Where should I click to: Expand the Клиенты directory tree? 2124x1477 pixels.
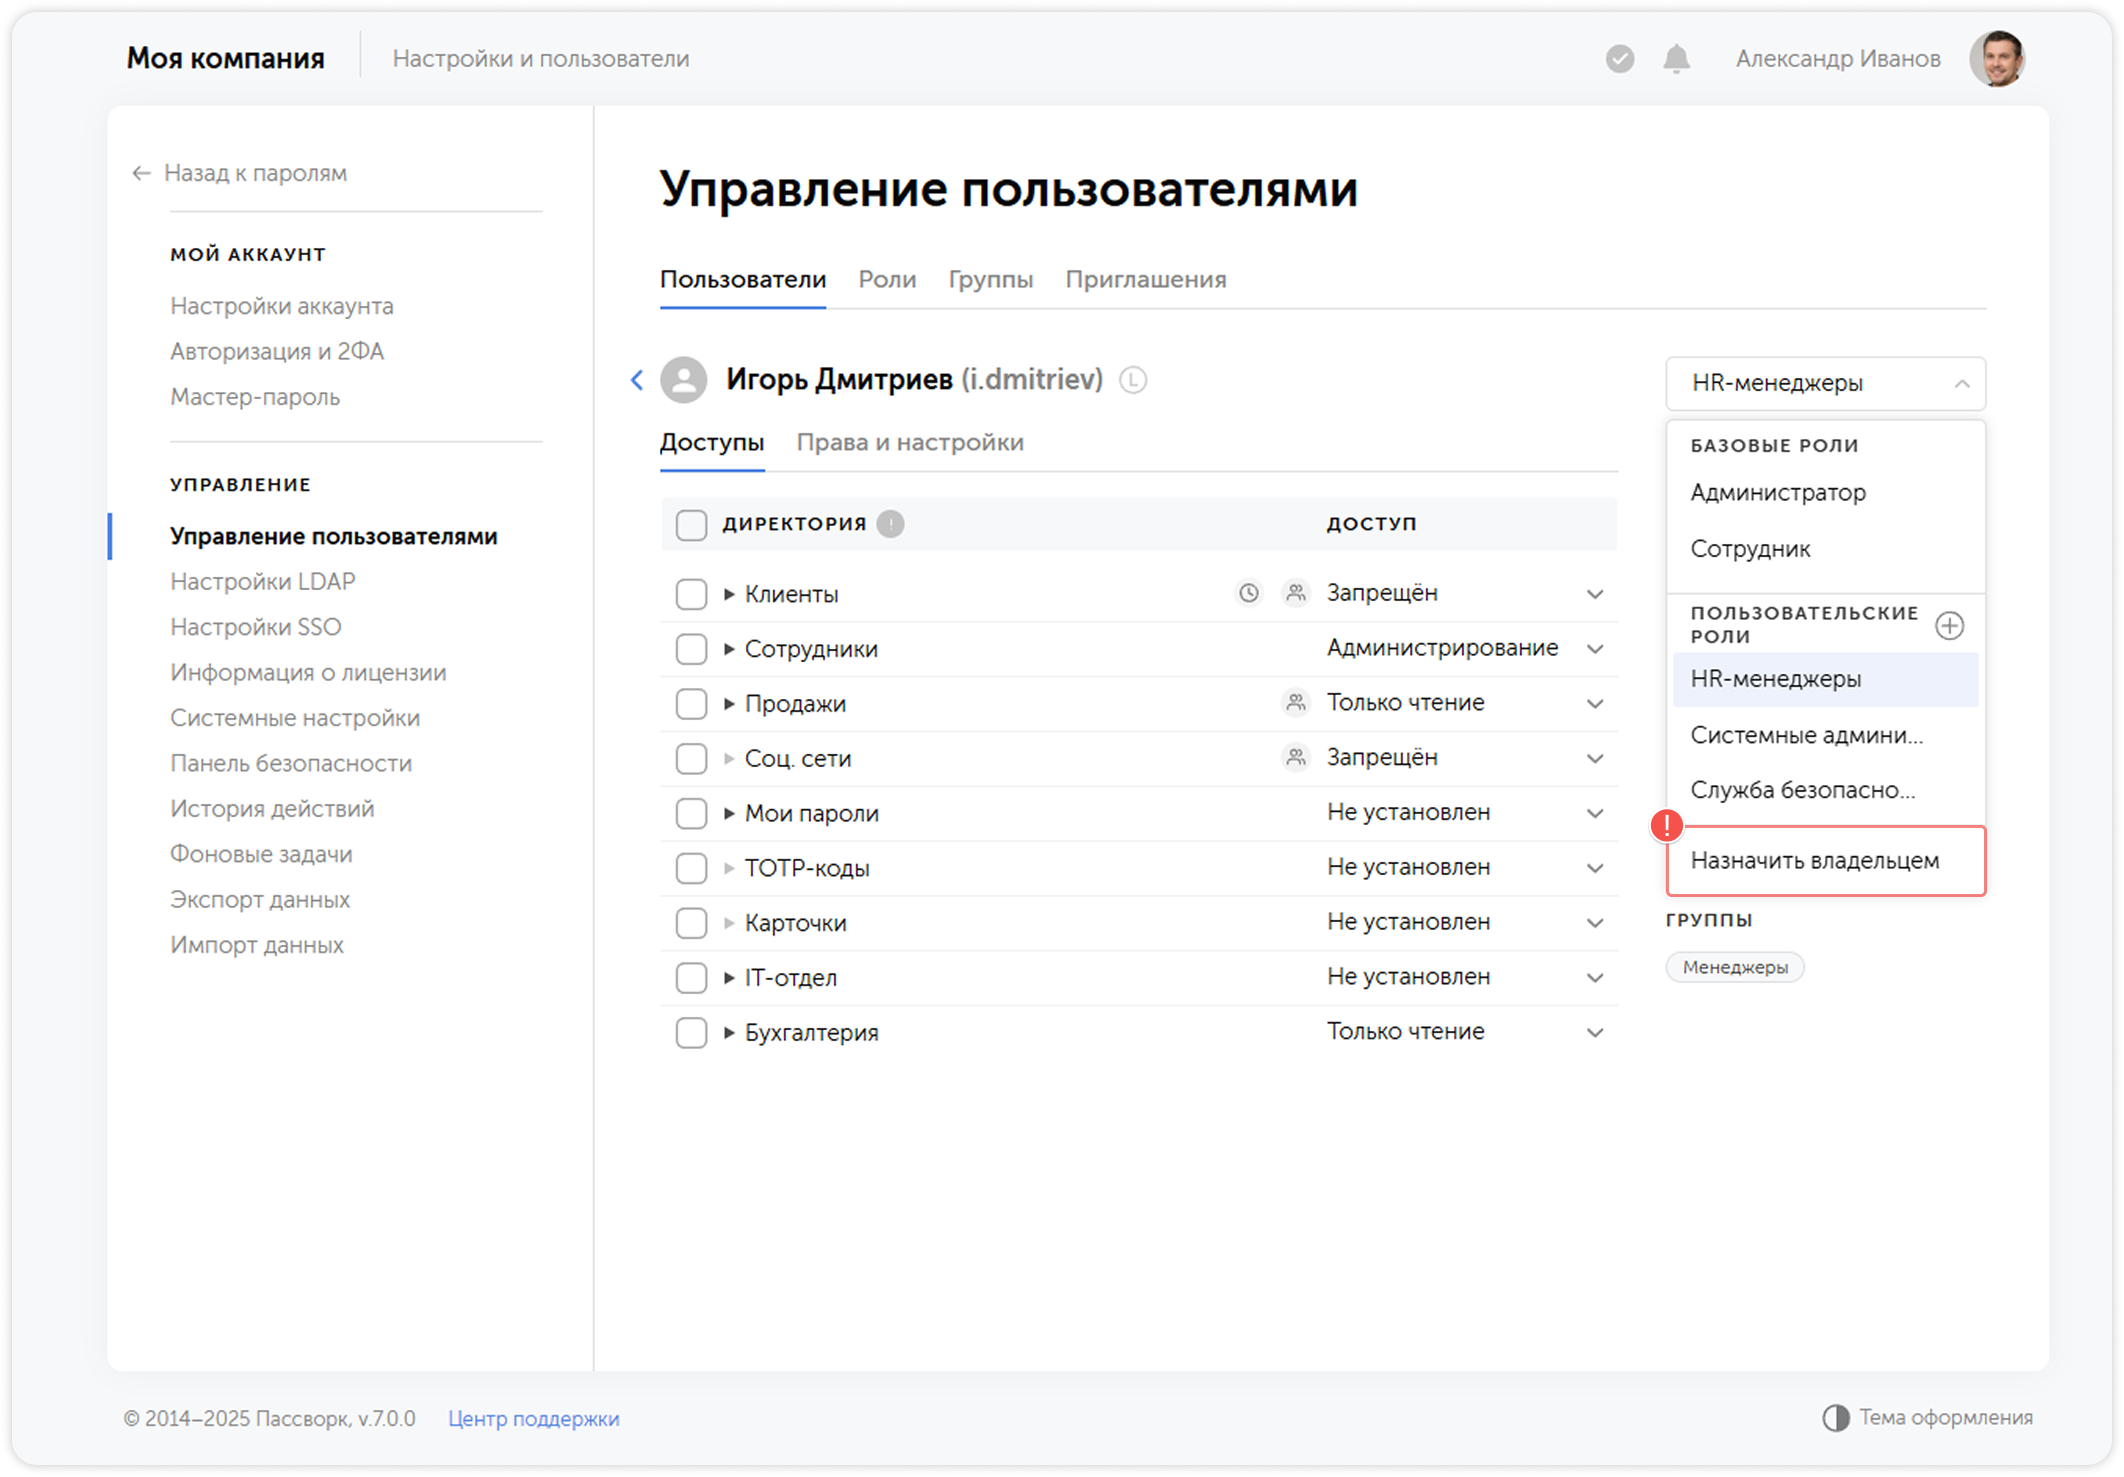(729, 594)
